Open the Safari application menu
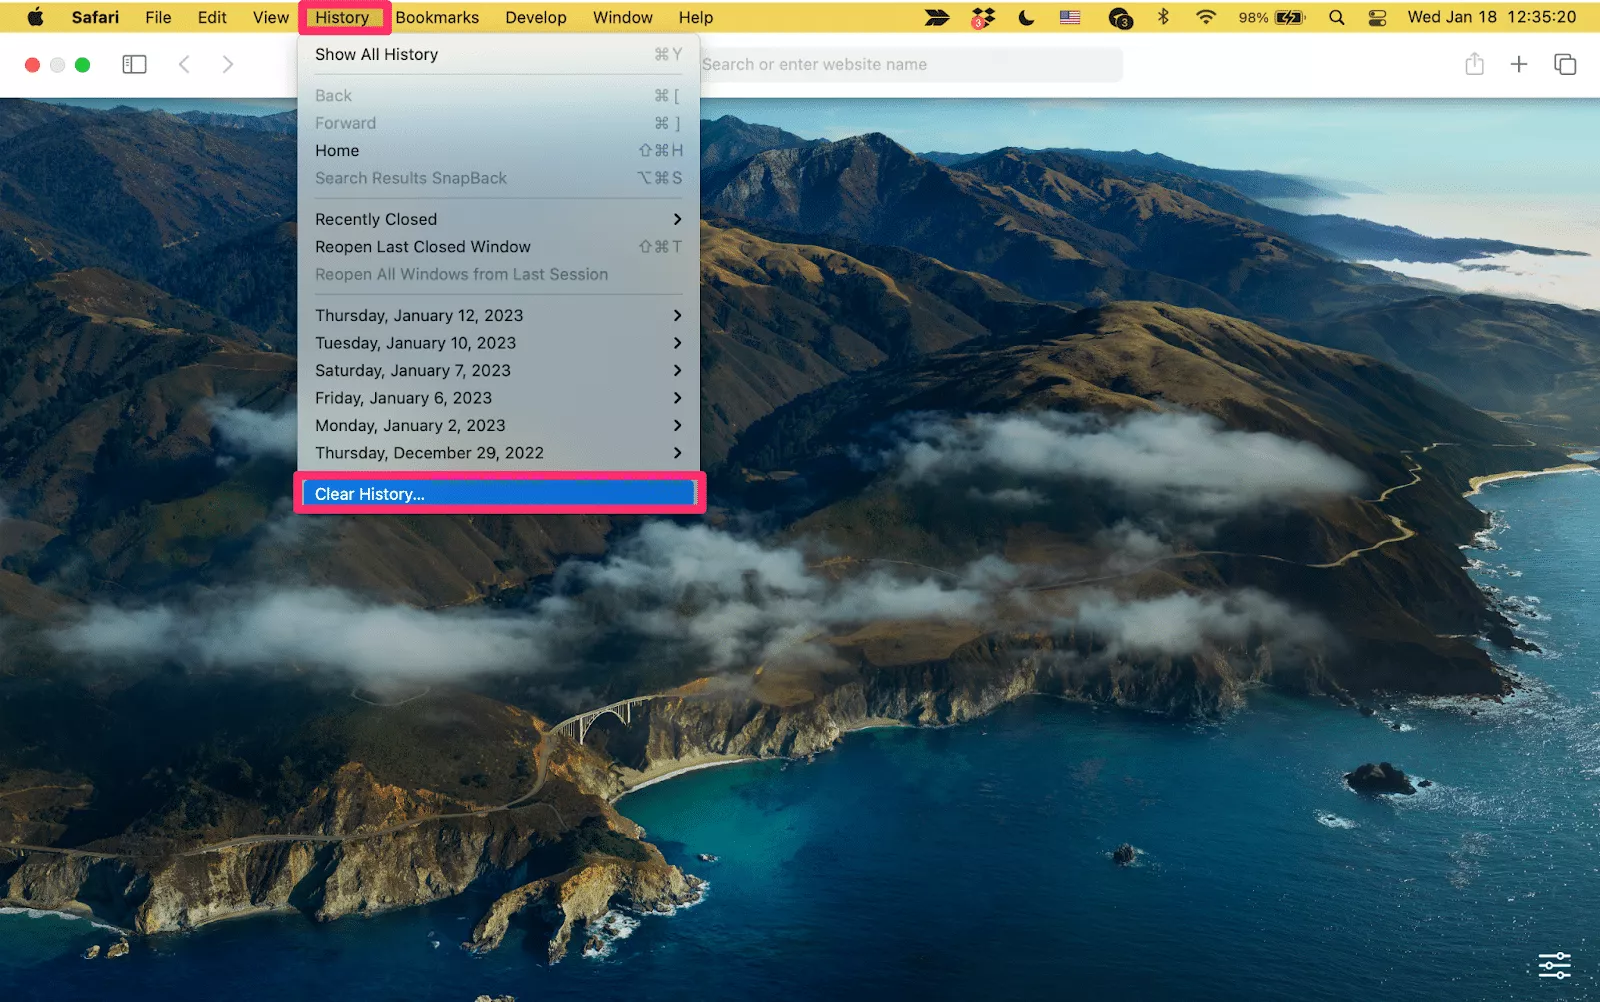Viewport: 1600px width, 1002px height. coord(95,17)
